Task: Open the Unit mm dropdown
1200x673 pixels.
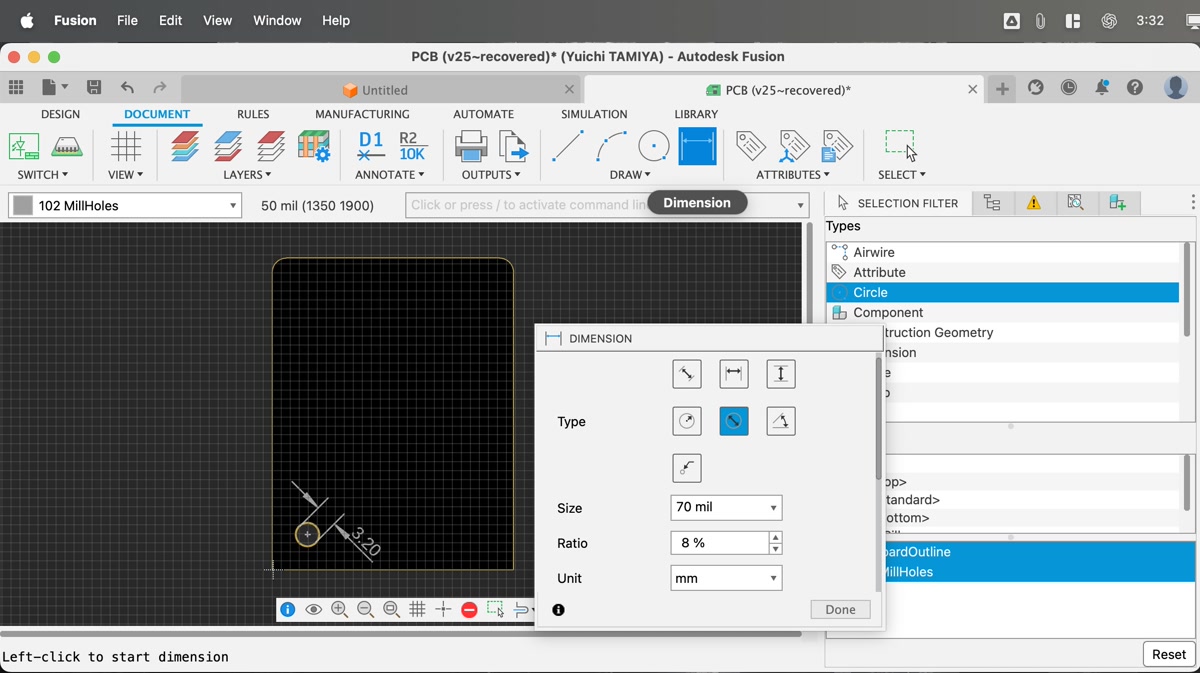Action: (726, 578)
